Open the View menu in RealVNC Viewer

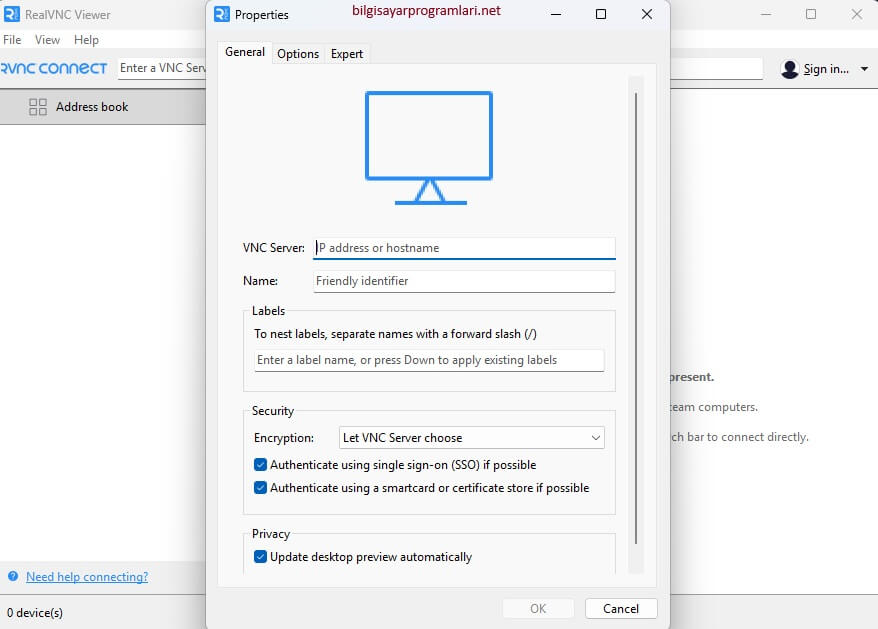click(x=47, y=40)
